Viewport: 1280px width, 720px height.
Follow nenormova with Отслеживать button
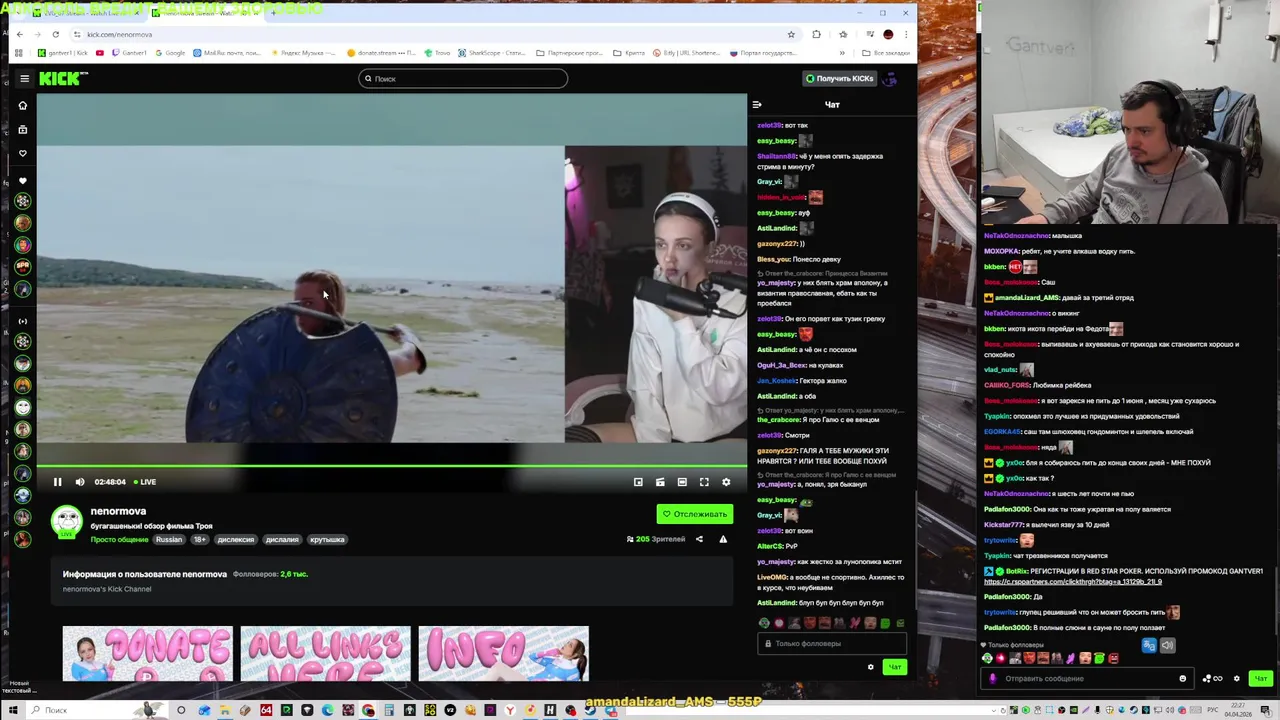[695, 514]
